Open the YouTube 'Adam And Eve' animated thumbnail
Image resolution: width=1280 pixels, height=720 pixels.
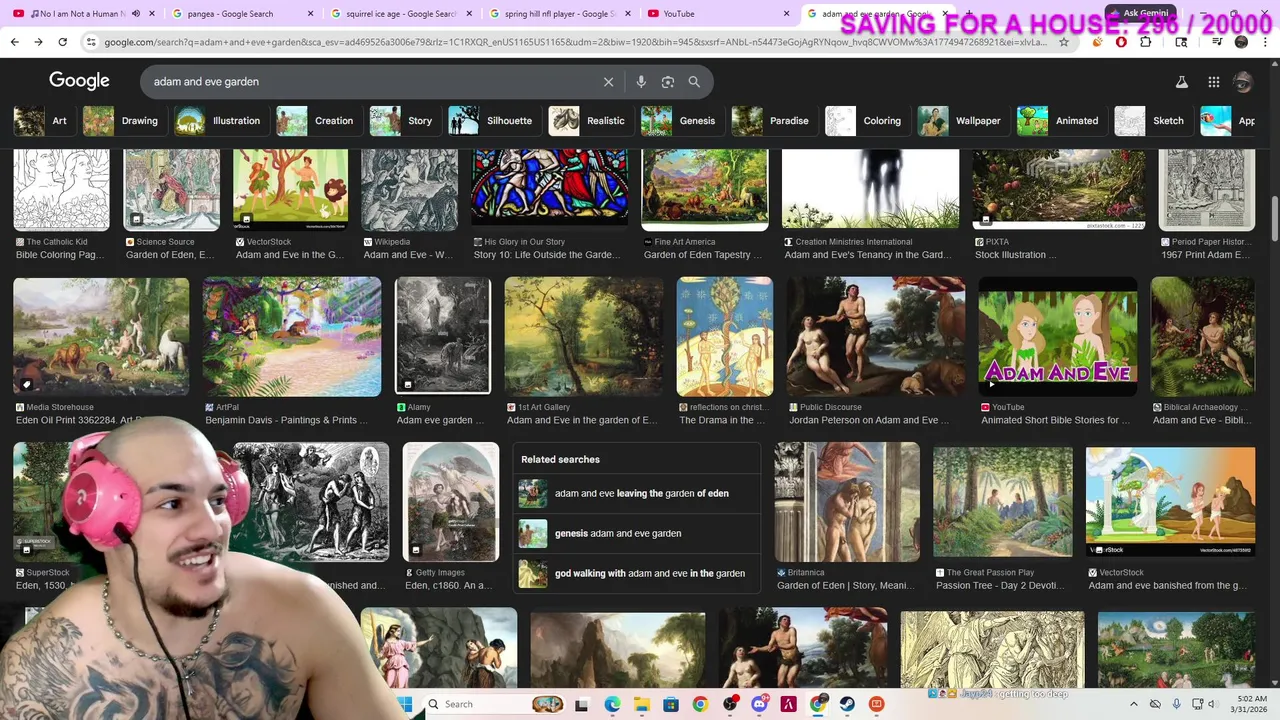1058,337
